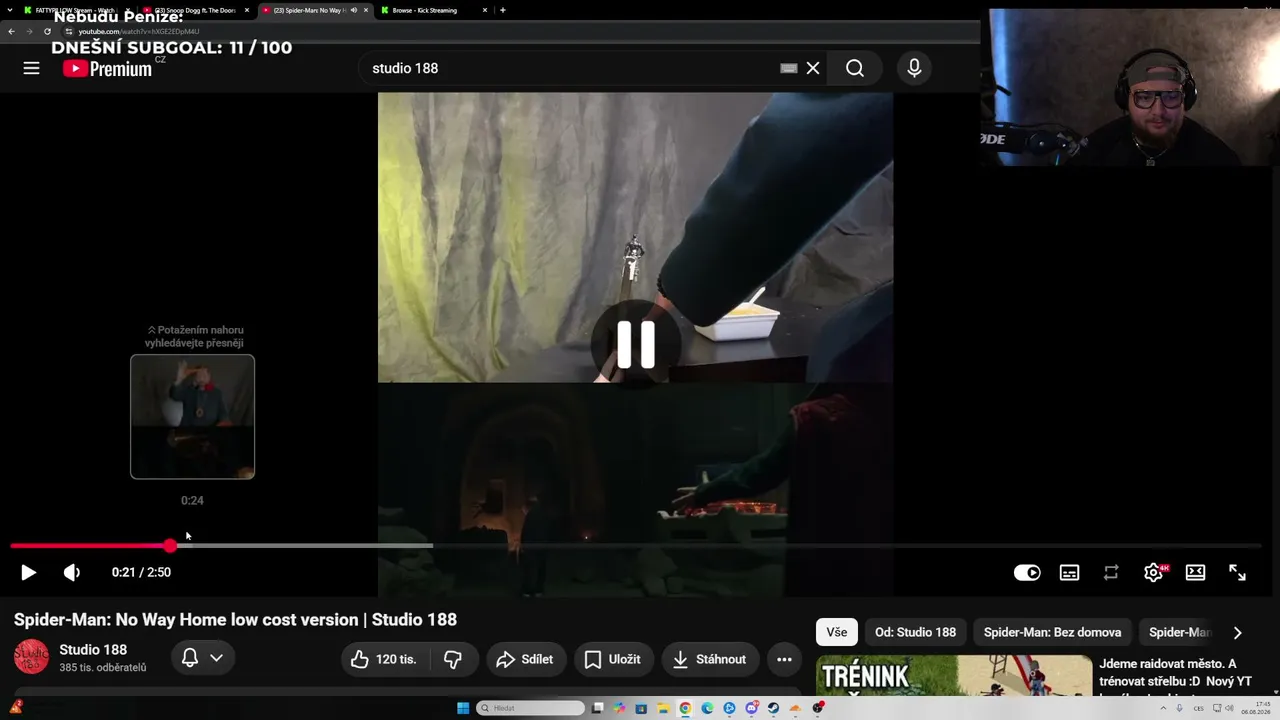Dislike the video with thumbs down
This screenshot has height=720, width=1280.
(x=453, y=659)
